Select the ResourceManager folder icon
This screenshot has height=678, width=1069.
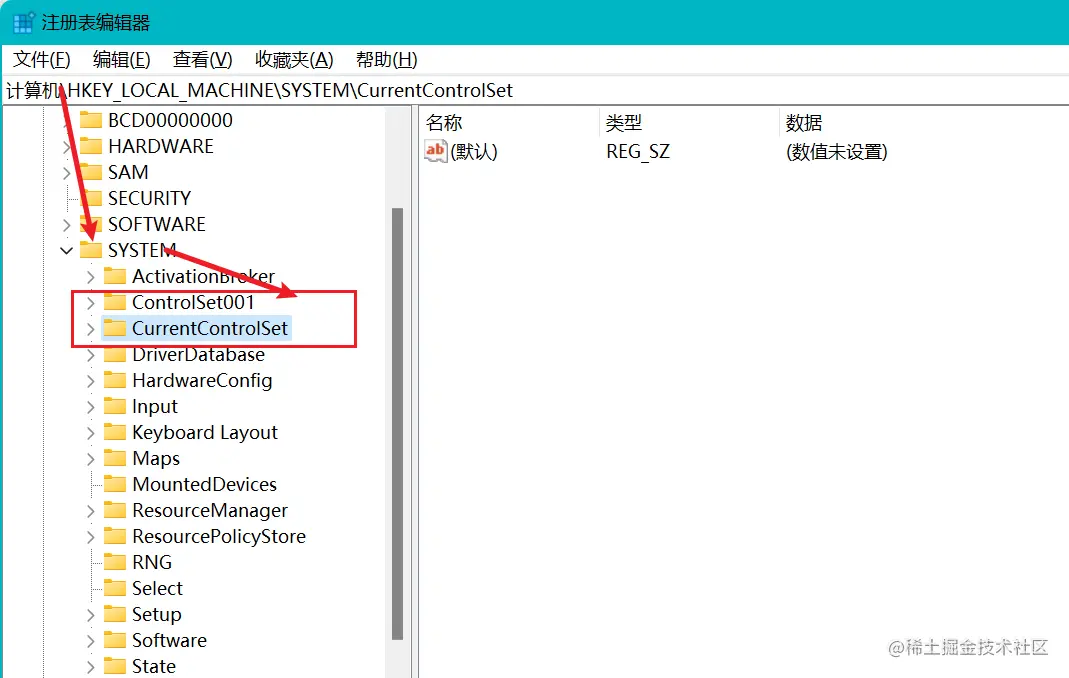(x=115, y=510)
